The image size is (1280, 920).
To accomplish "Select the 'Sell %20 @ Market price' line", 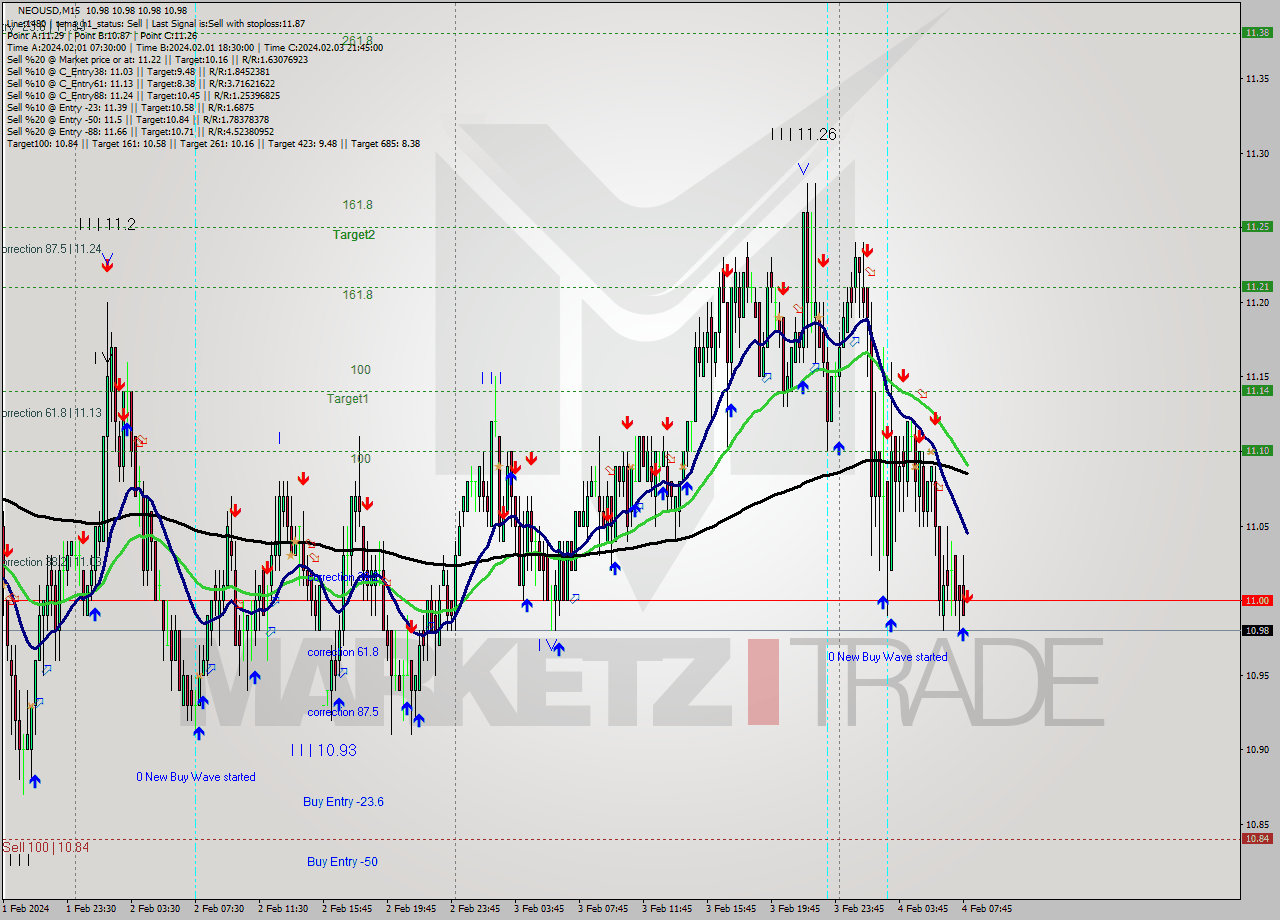I will 157,59.
